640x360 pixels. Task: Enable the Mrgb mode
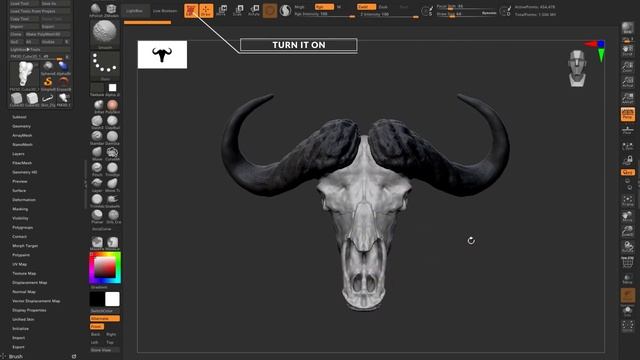click(x=299, y=7)
